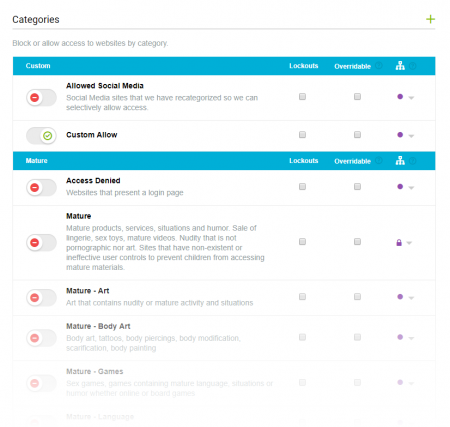Screen dimensions: 450x427
Task: Click help icon after hierarchy icon in Mature header
Action: [413, 161]
